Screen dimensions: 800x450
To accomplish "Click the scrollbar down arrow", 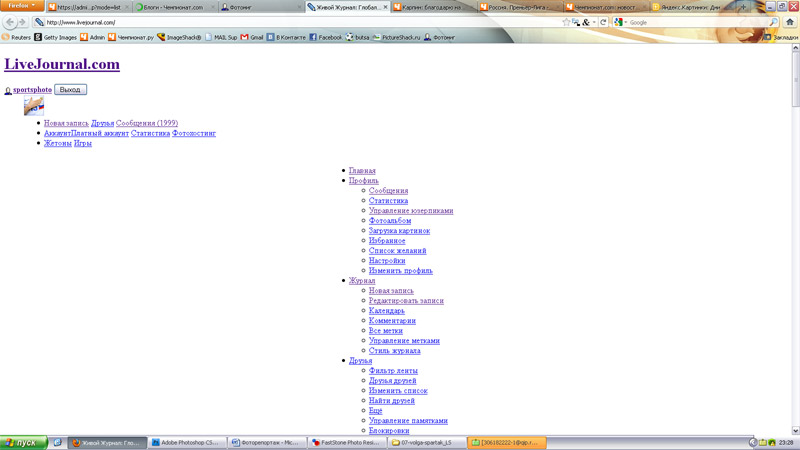I will [x=795, y=431].
